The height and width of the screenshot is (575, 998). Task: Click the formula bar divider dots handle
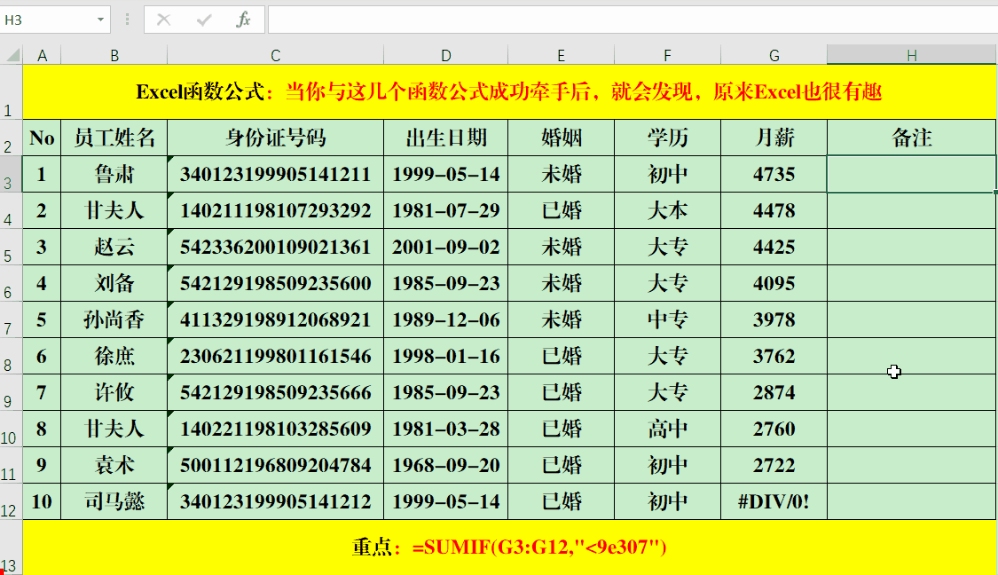click(x=127, y=20)
